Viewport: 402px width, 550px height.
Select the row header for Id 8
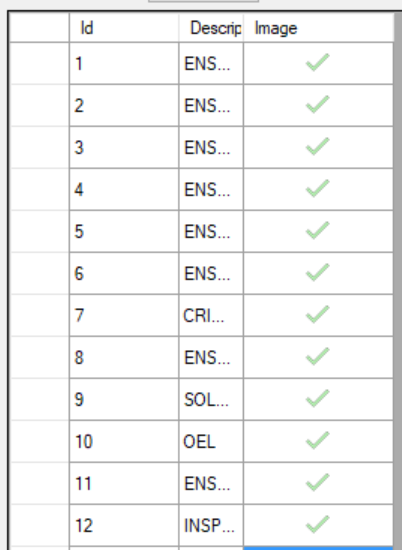click(40, 357)
